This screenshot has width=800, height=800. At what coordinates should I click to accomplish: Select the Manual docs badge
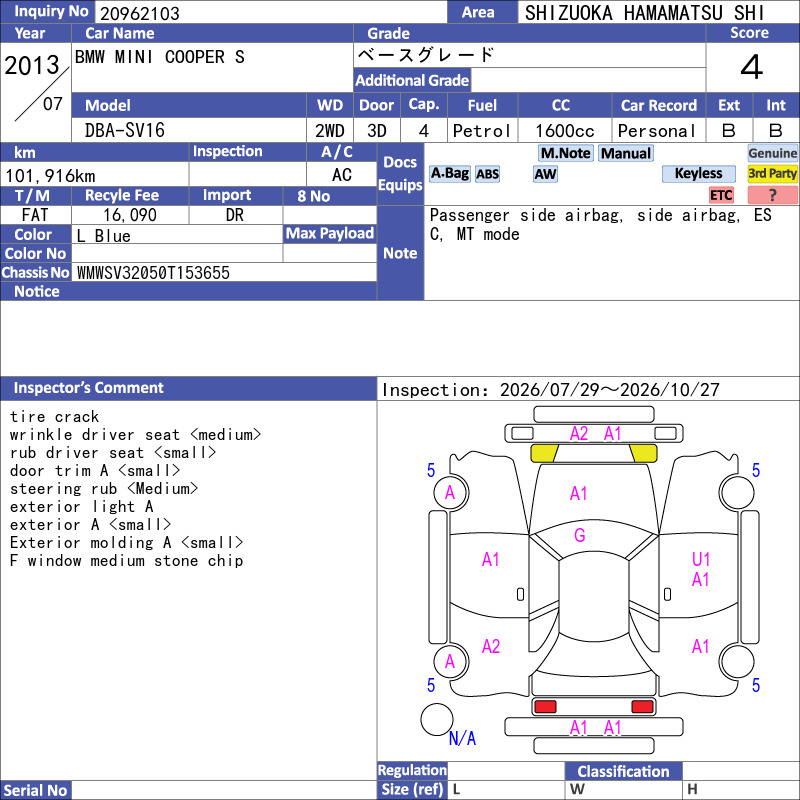point(626,153)
